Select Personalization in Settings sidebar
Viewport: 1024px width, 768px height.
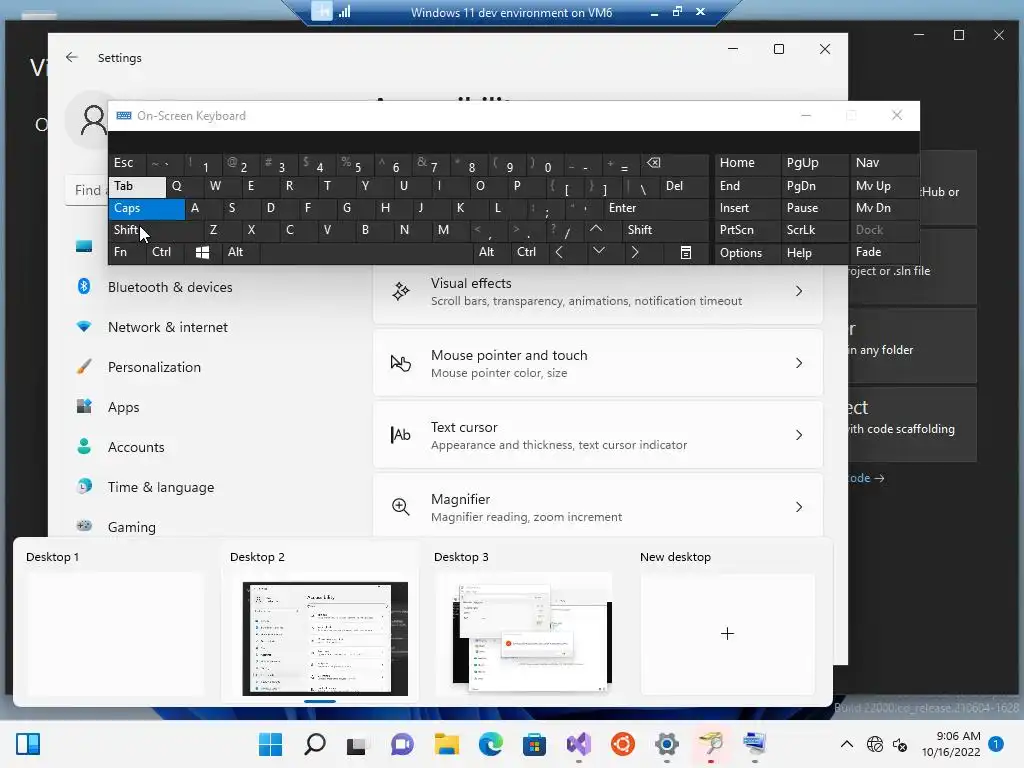[154, 367]
